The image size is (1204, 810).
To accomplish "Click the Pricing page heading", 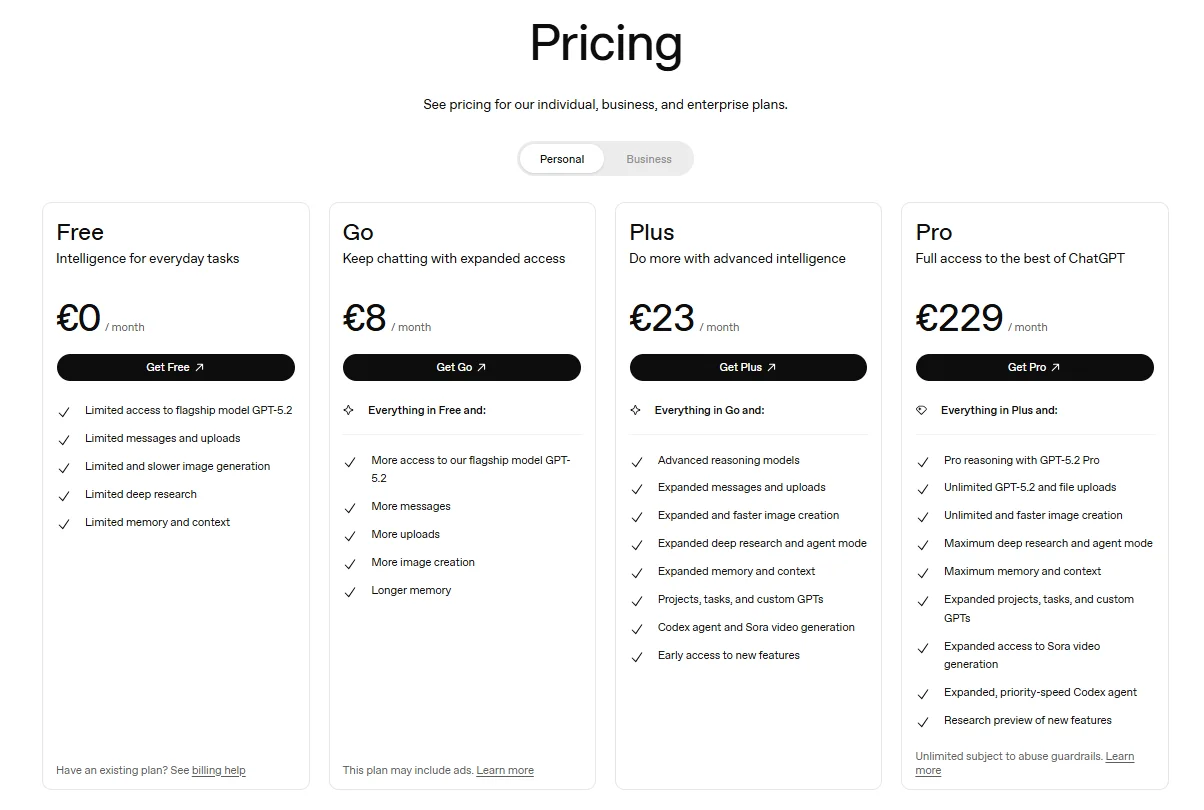I will 604,43.
